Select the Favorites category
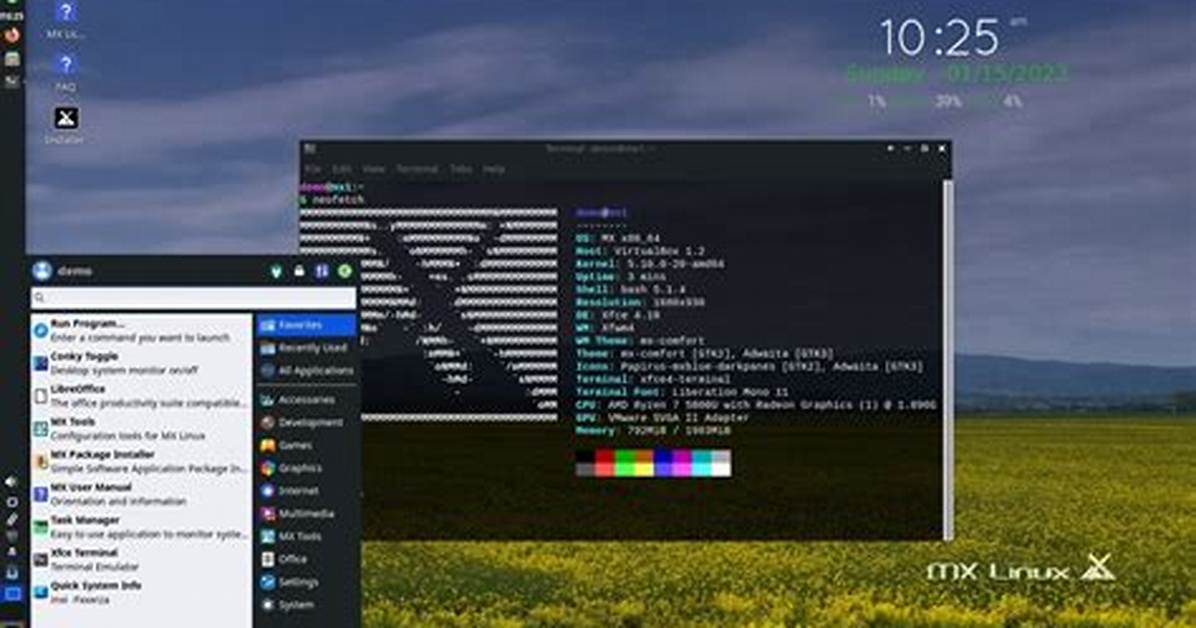 (306, 325)
